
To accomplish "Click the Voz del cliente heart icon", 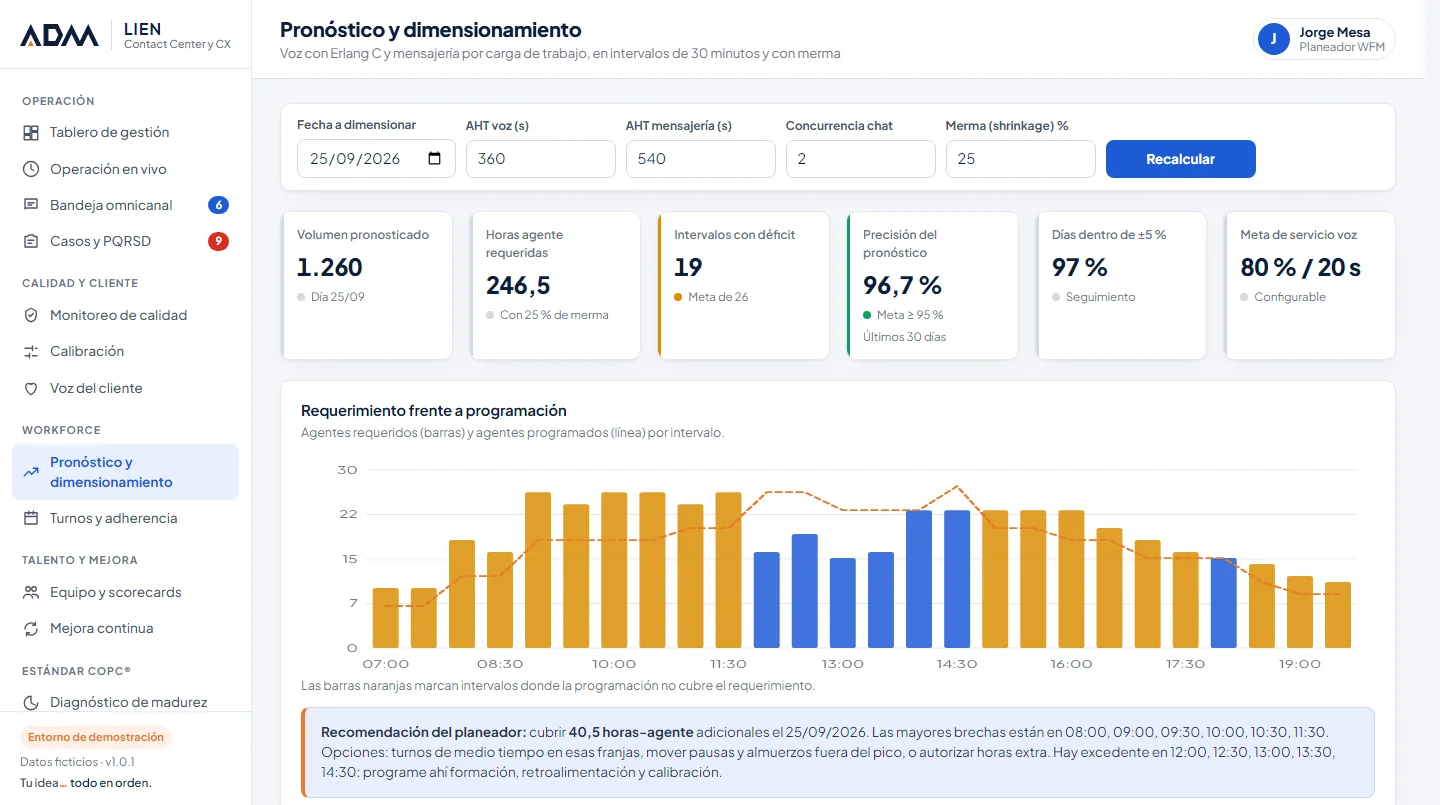I will [x=31, y=388].
